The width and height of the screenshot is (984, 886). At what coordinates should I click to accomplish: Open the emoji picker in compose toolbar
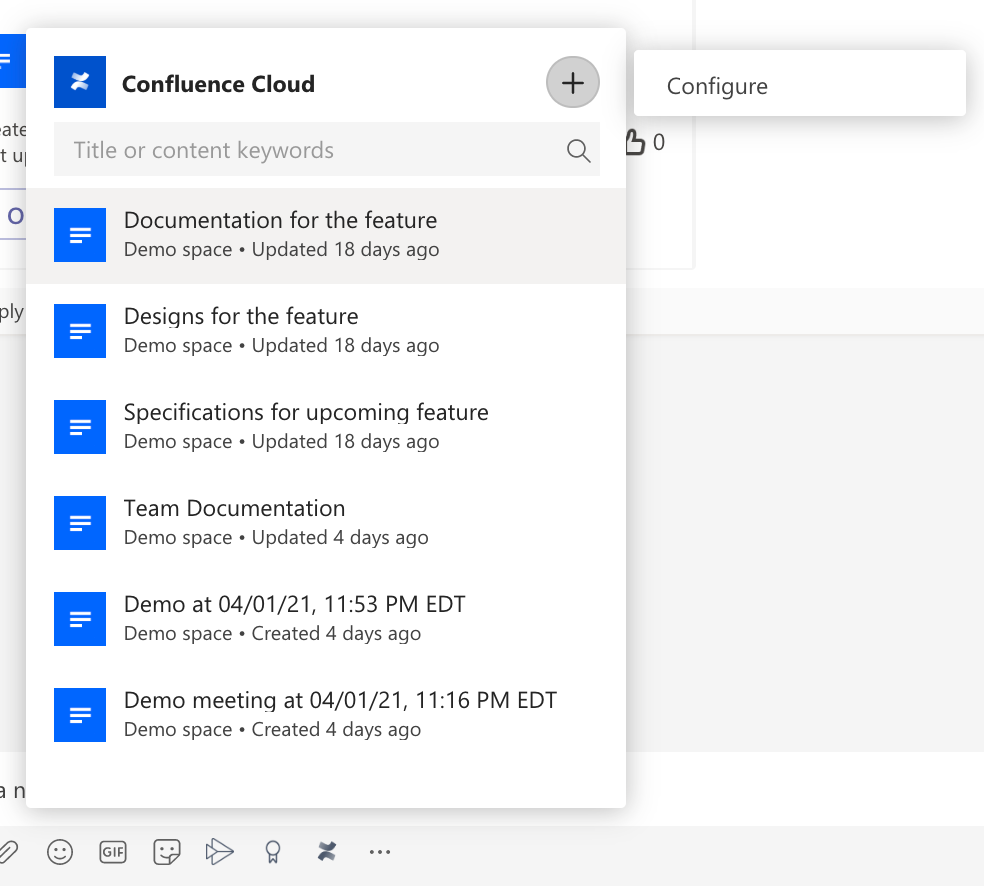(60, 852)
